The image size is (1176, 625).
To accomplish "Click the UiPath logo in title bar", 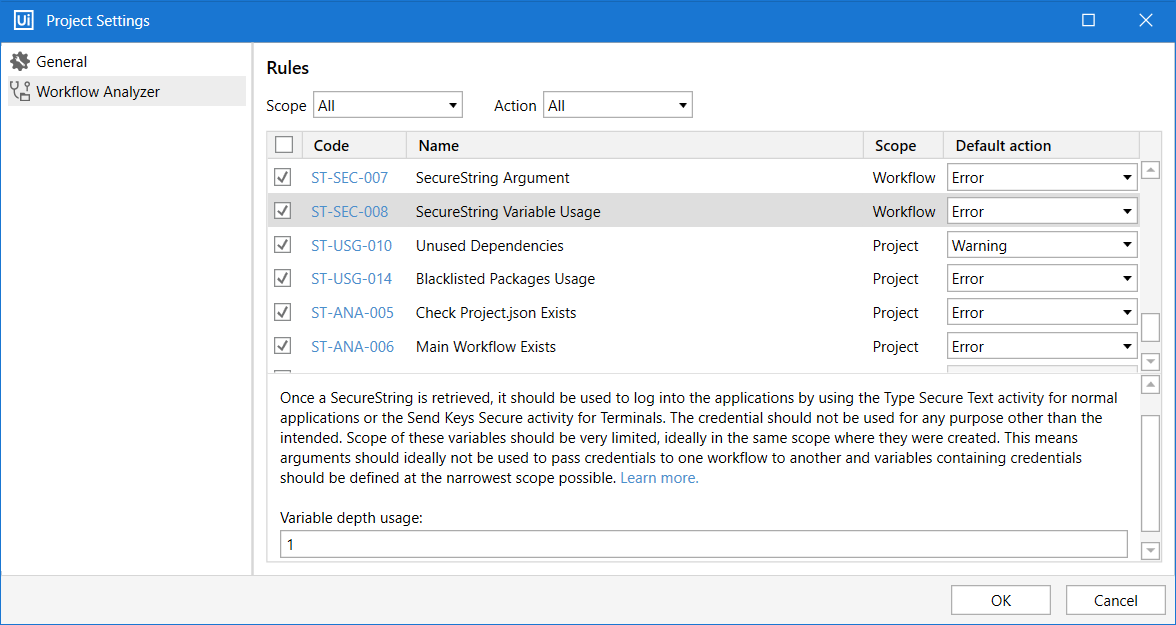I will [24, 20].
